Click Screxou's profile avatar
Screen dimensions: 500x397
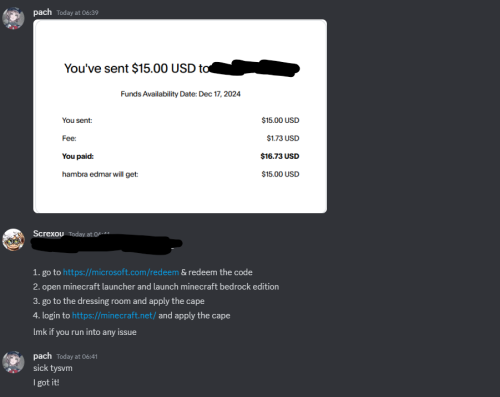(x=13, y=240)
